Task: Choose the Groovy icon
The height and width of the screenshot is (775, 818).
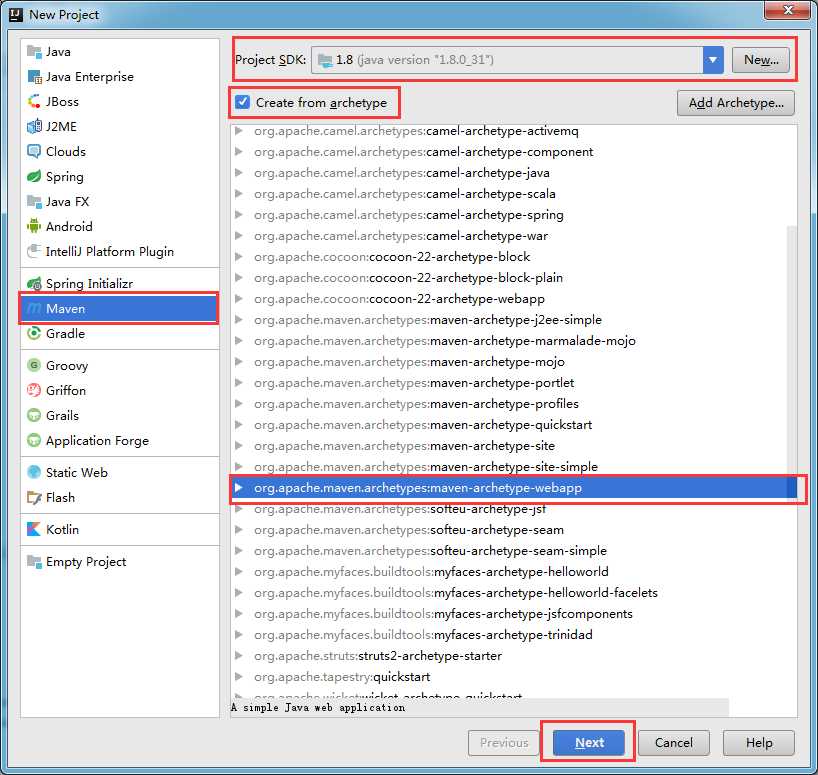Action: click(x=34, y=366)
